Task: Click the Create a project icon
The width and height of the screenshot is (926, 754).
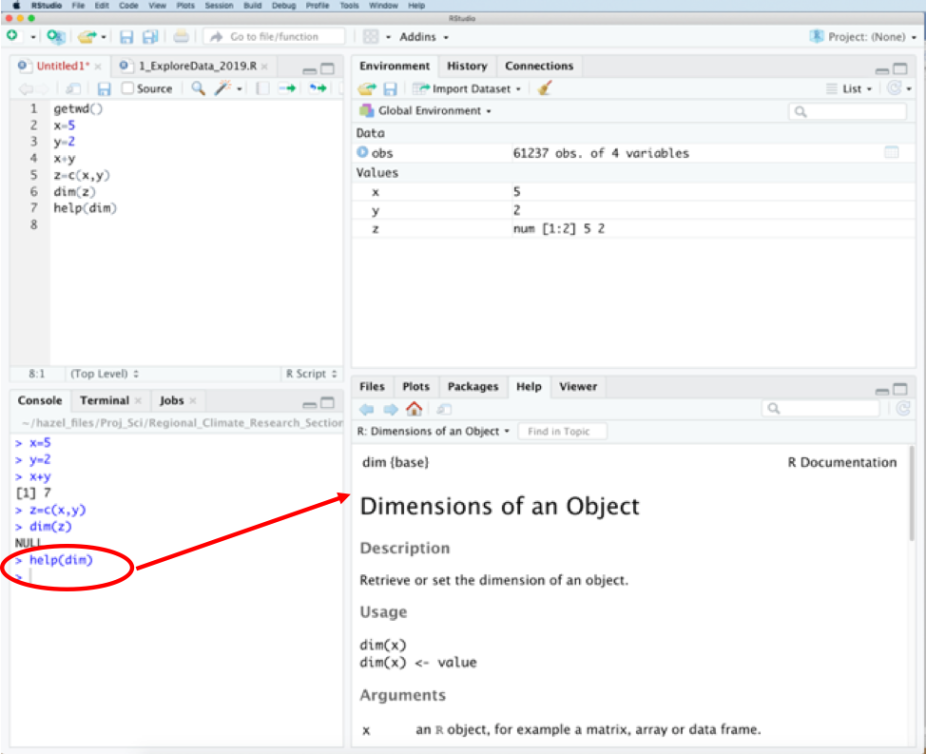Action: coord(55,37)
